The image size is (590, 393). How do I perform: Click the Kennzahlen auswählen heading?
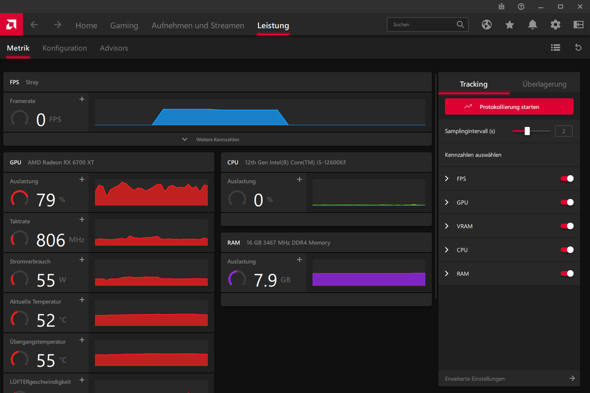click(x=473, y=155)
